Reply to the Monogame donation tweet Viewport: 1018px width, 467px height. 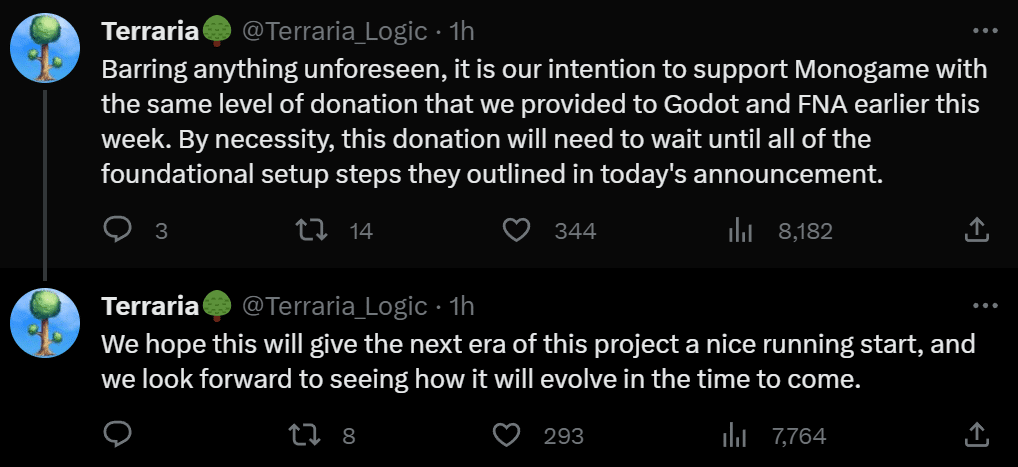(118, 230)
